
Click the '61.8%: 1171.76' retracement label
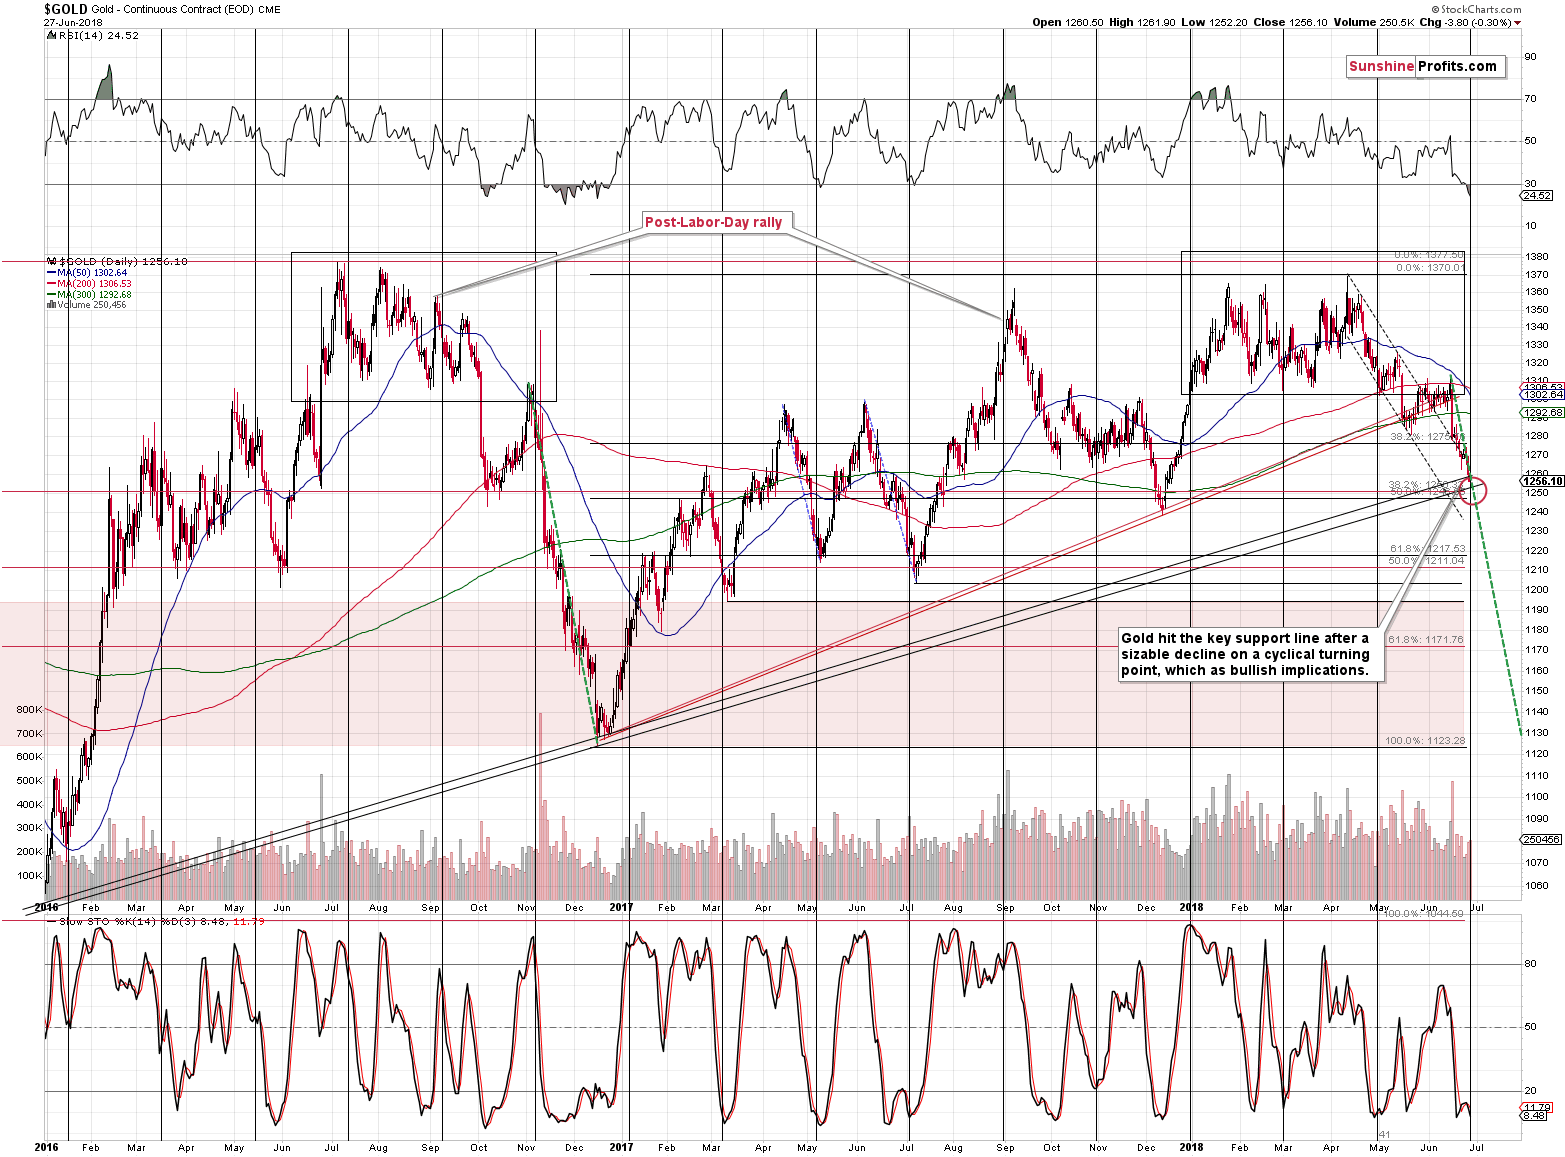1426,639
